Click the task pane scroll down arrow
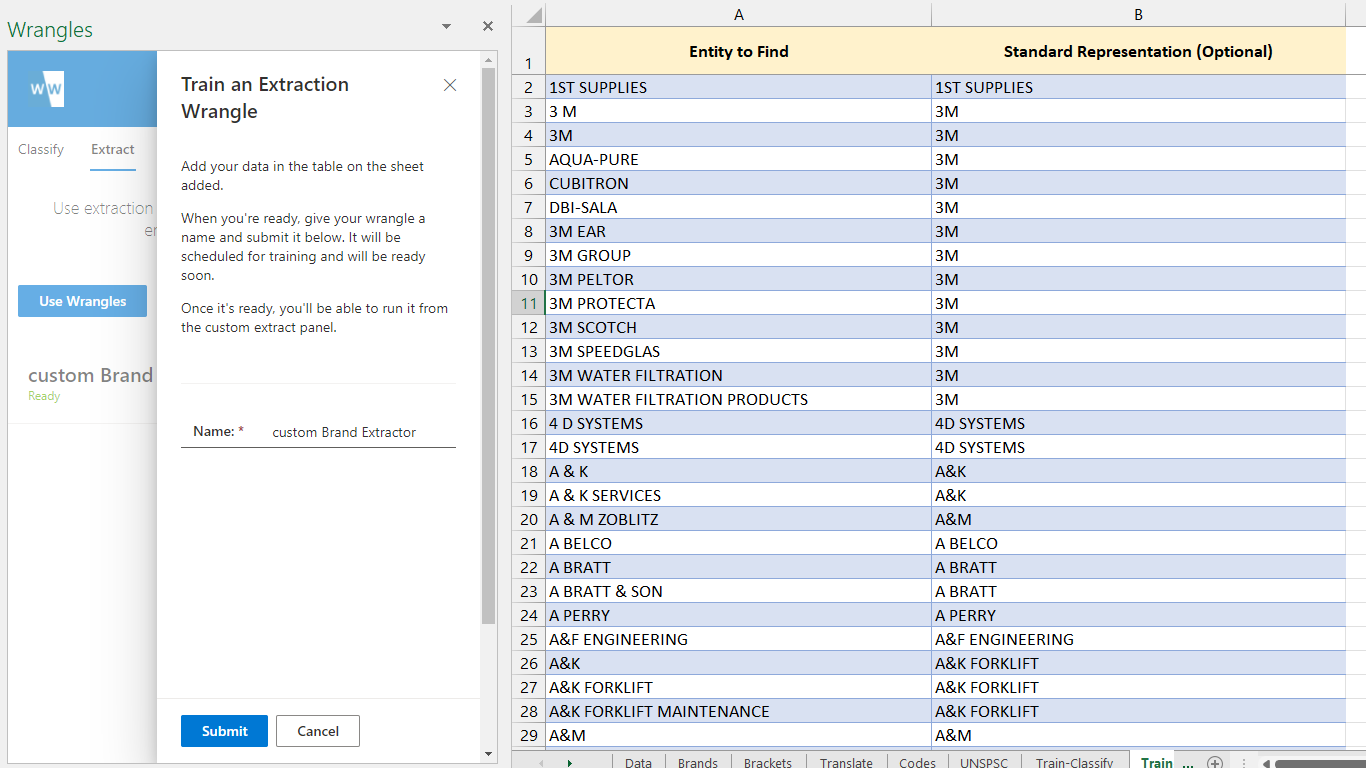 pos(488,753)
